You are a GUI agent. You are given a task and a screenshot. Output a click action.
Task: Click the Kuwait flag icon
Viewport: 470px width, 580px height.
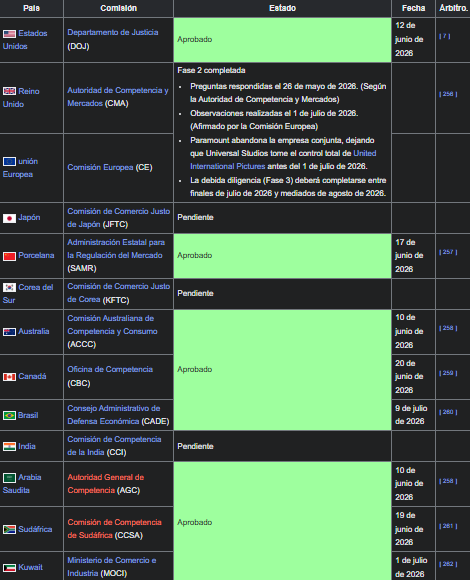coord(9,567)
